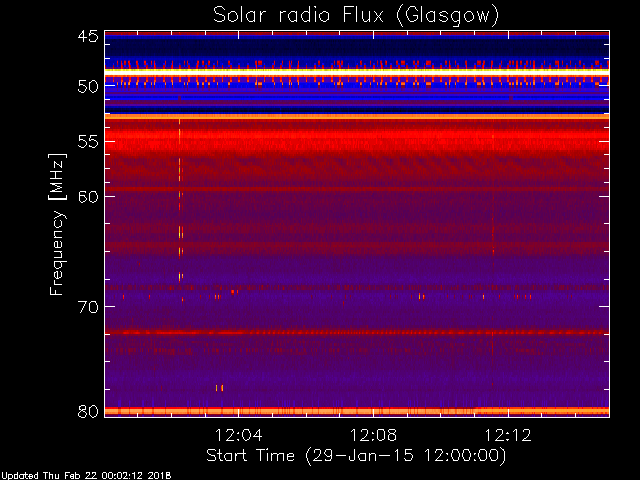Click the 'Start Time (29-Jan-15 12:00:00)' label
The width and height of the screenshot is (640, 480).
[356, 456]
